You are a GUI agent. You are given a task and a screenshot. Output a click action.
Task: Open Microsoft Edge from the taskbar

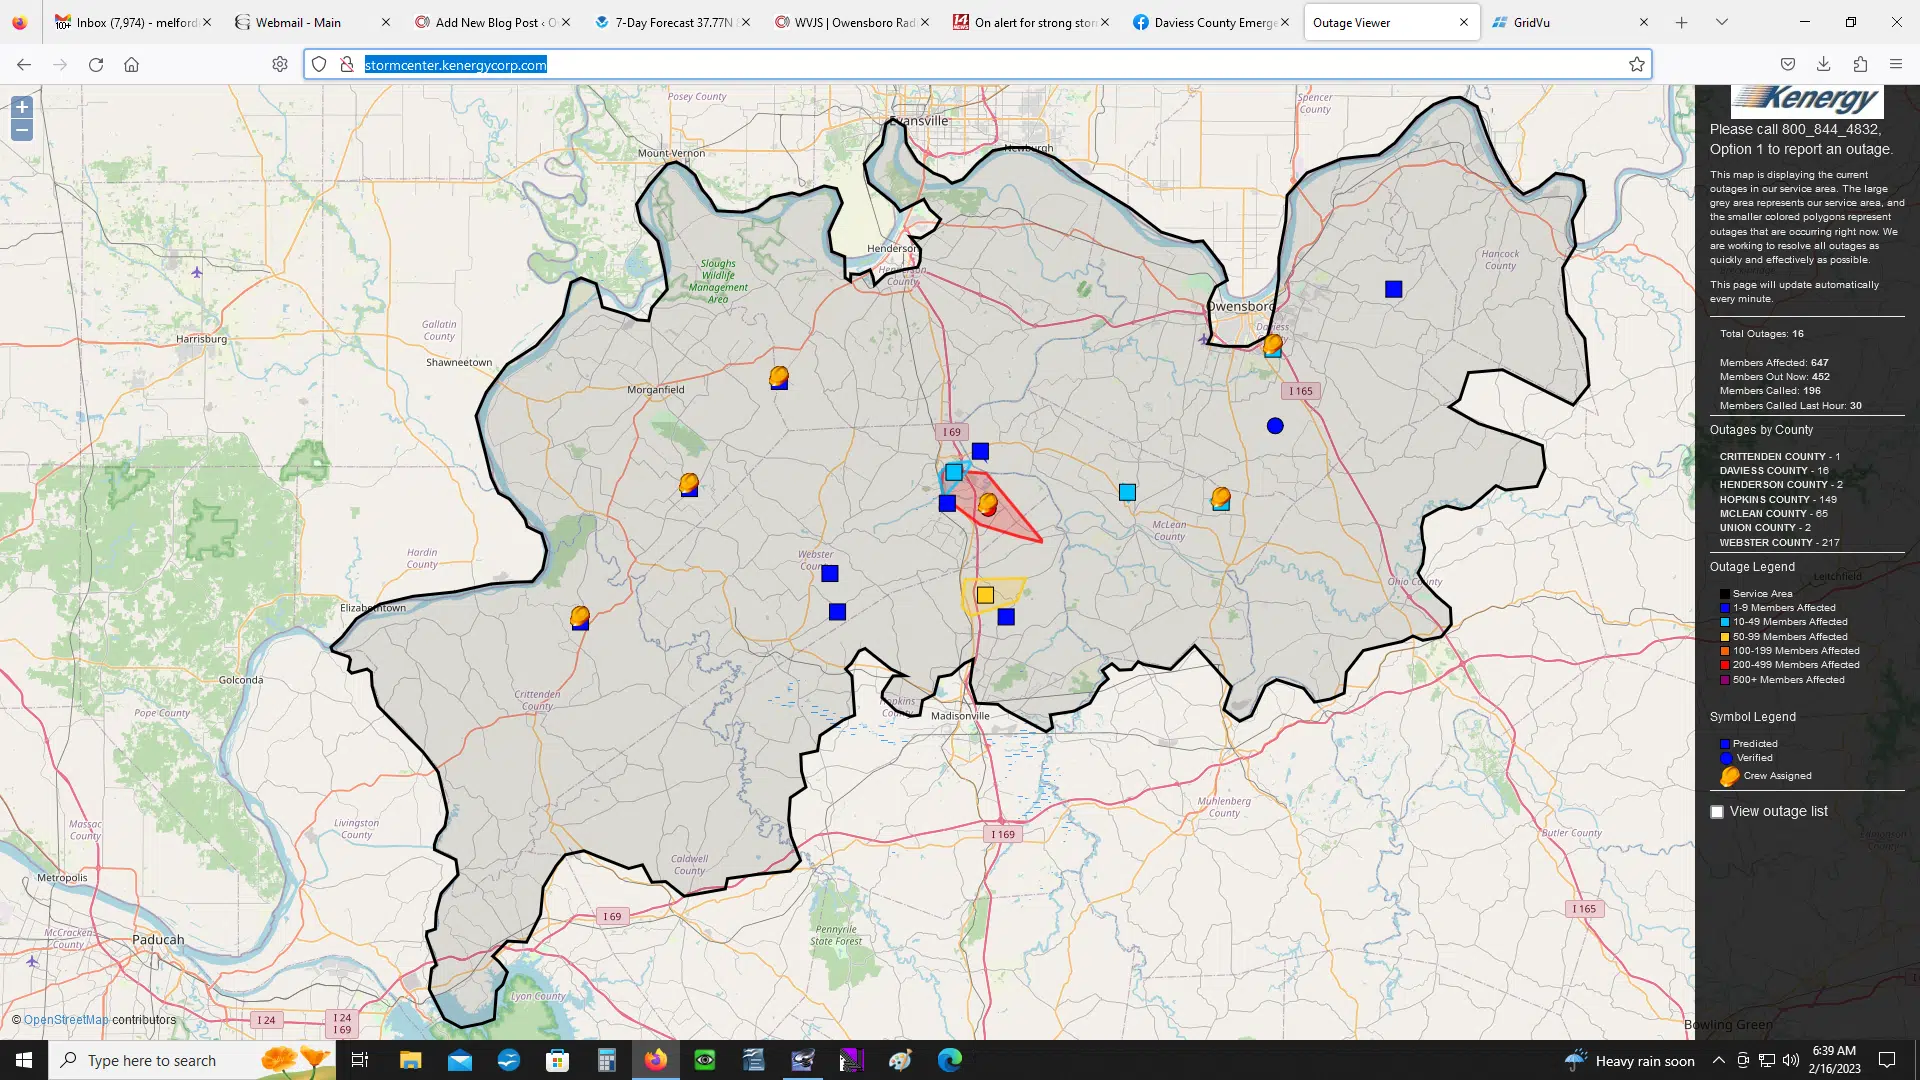[949, 1060]
